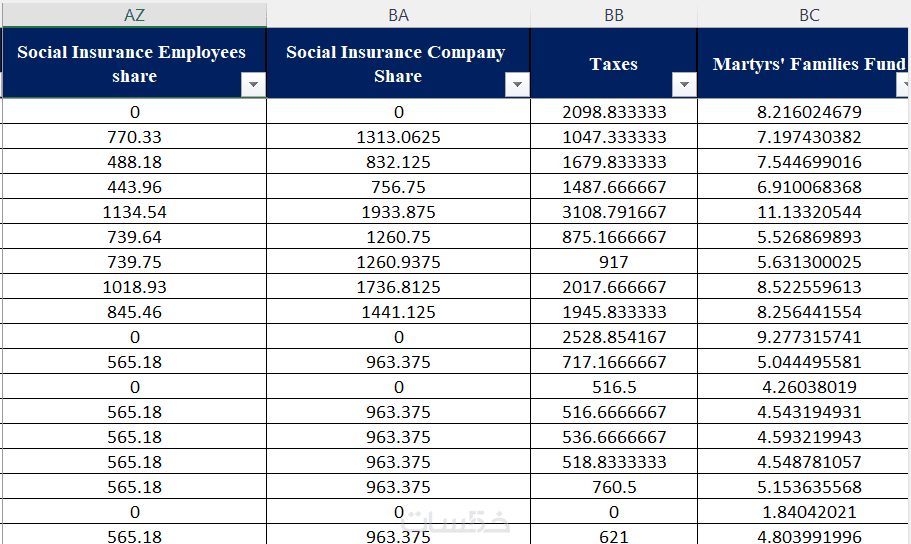Select cell with value 1260.9375
This screenshot has width=911, height=544.
coord(399,262)
